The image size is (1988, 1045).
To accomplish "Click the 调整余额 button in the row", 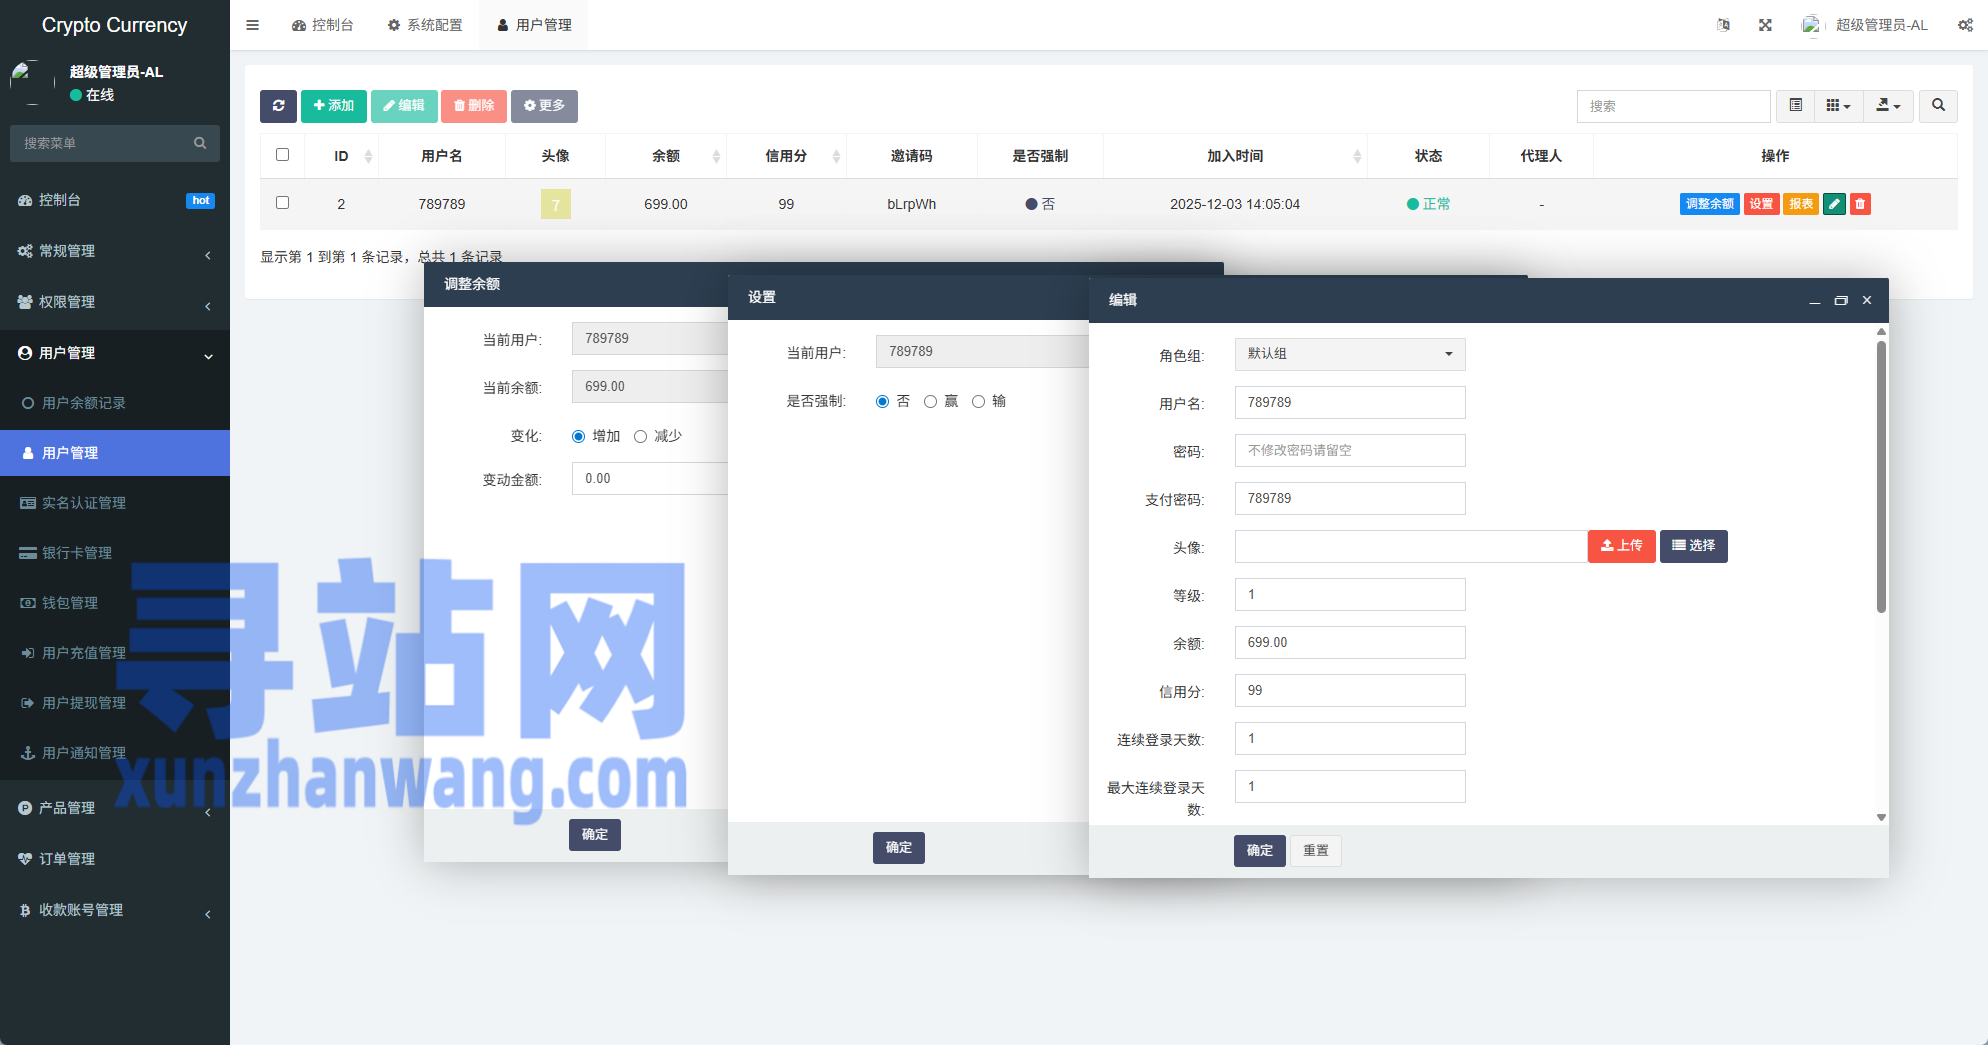I will pos(1709,204).
